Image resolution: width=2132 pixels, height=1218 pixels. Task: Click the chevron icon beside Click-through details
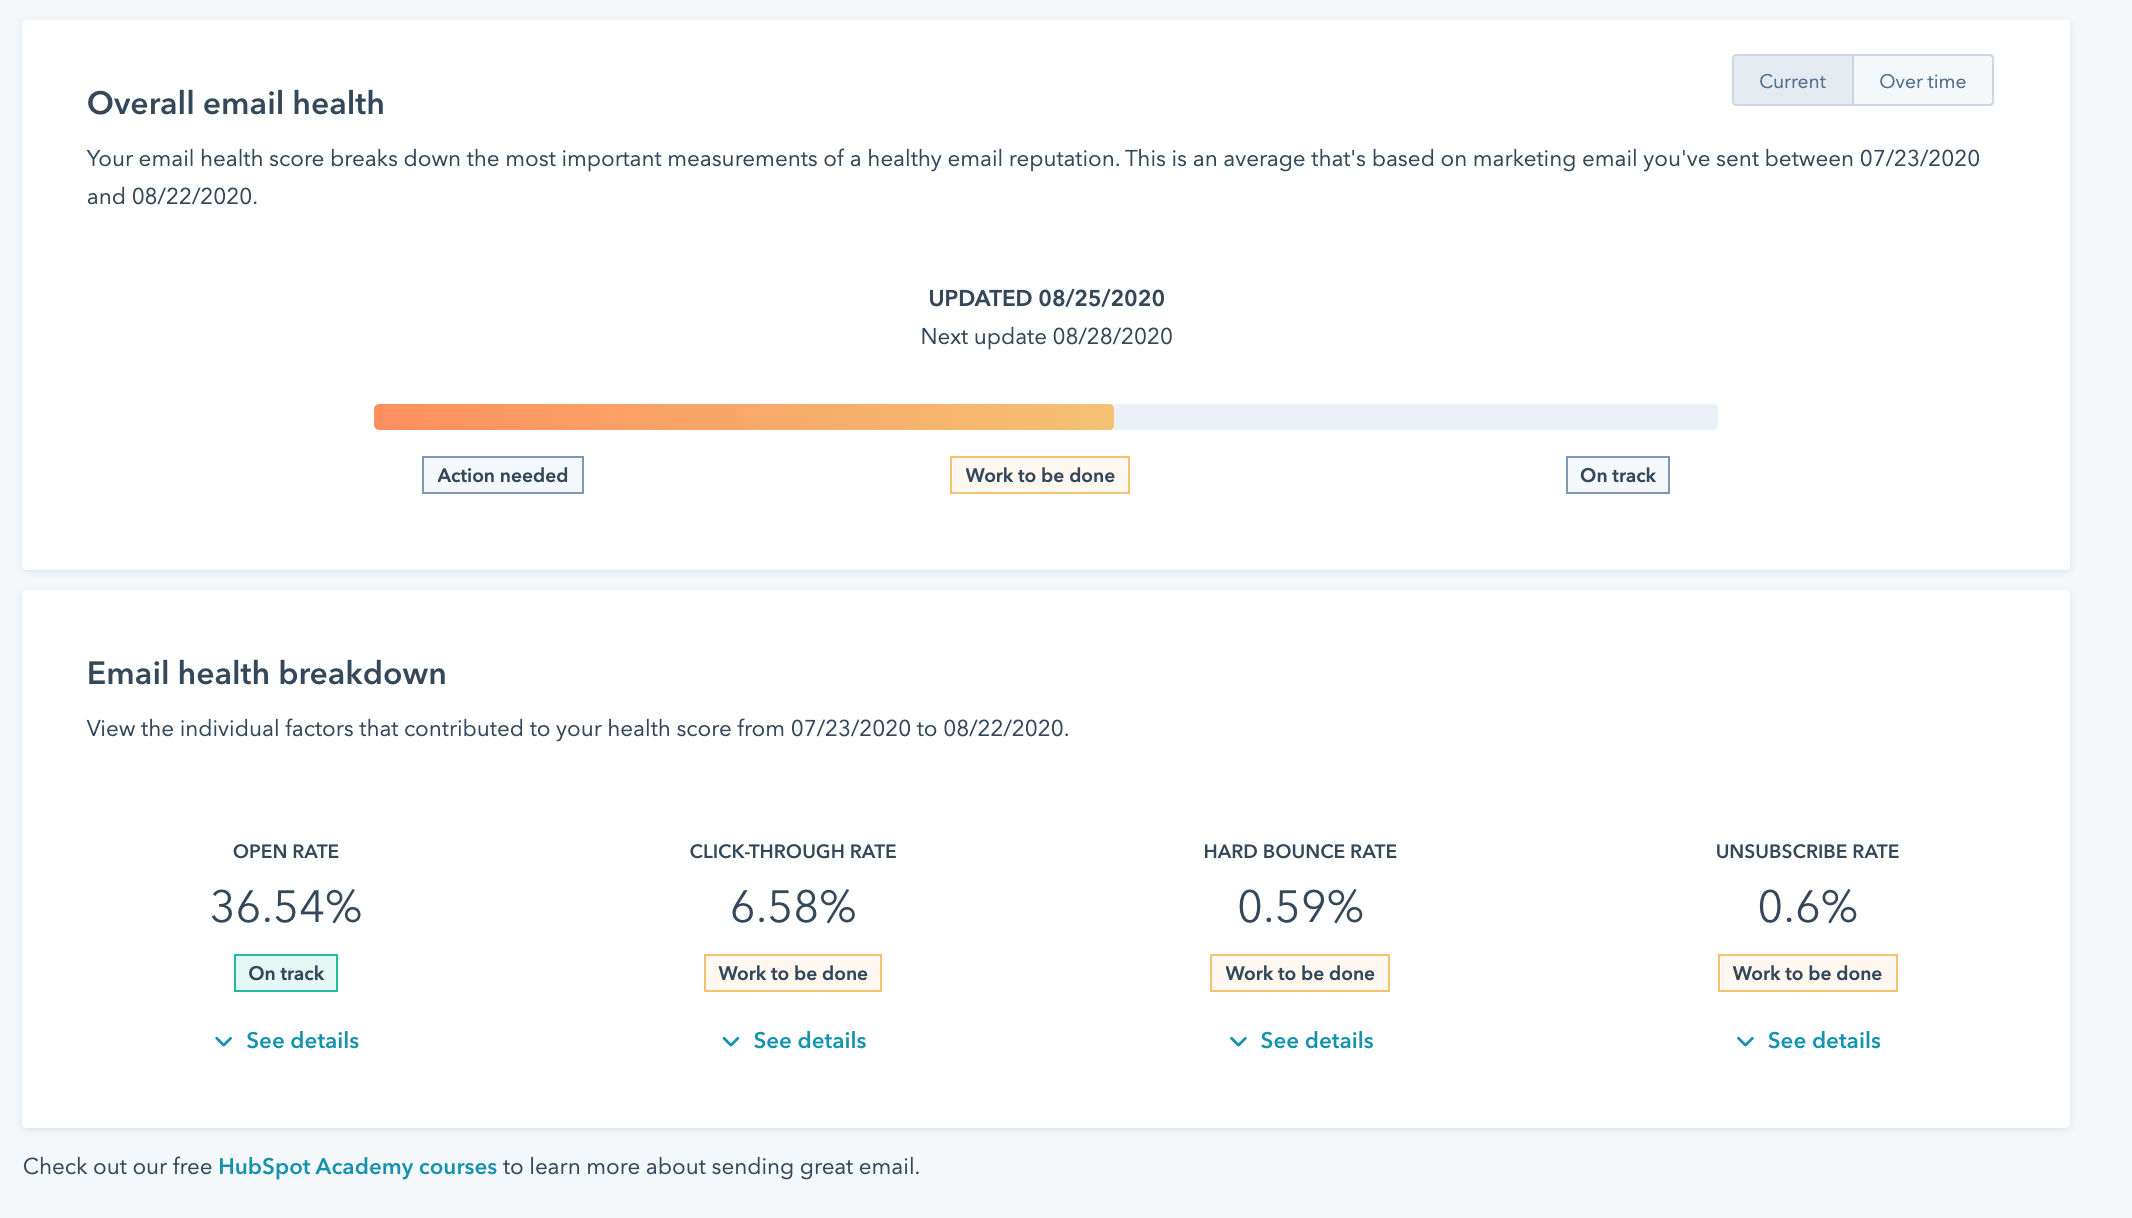pyautogui.click(x=731, y=1042)
